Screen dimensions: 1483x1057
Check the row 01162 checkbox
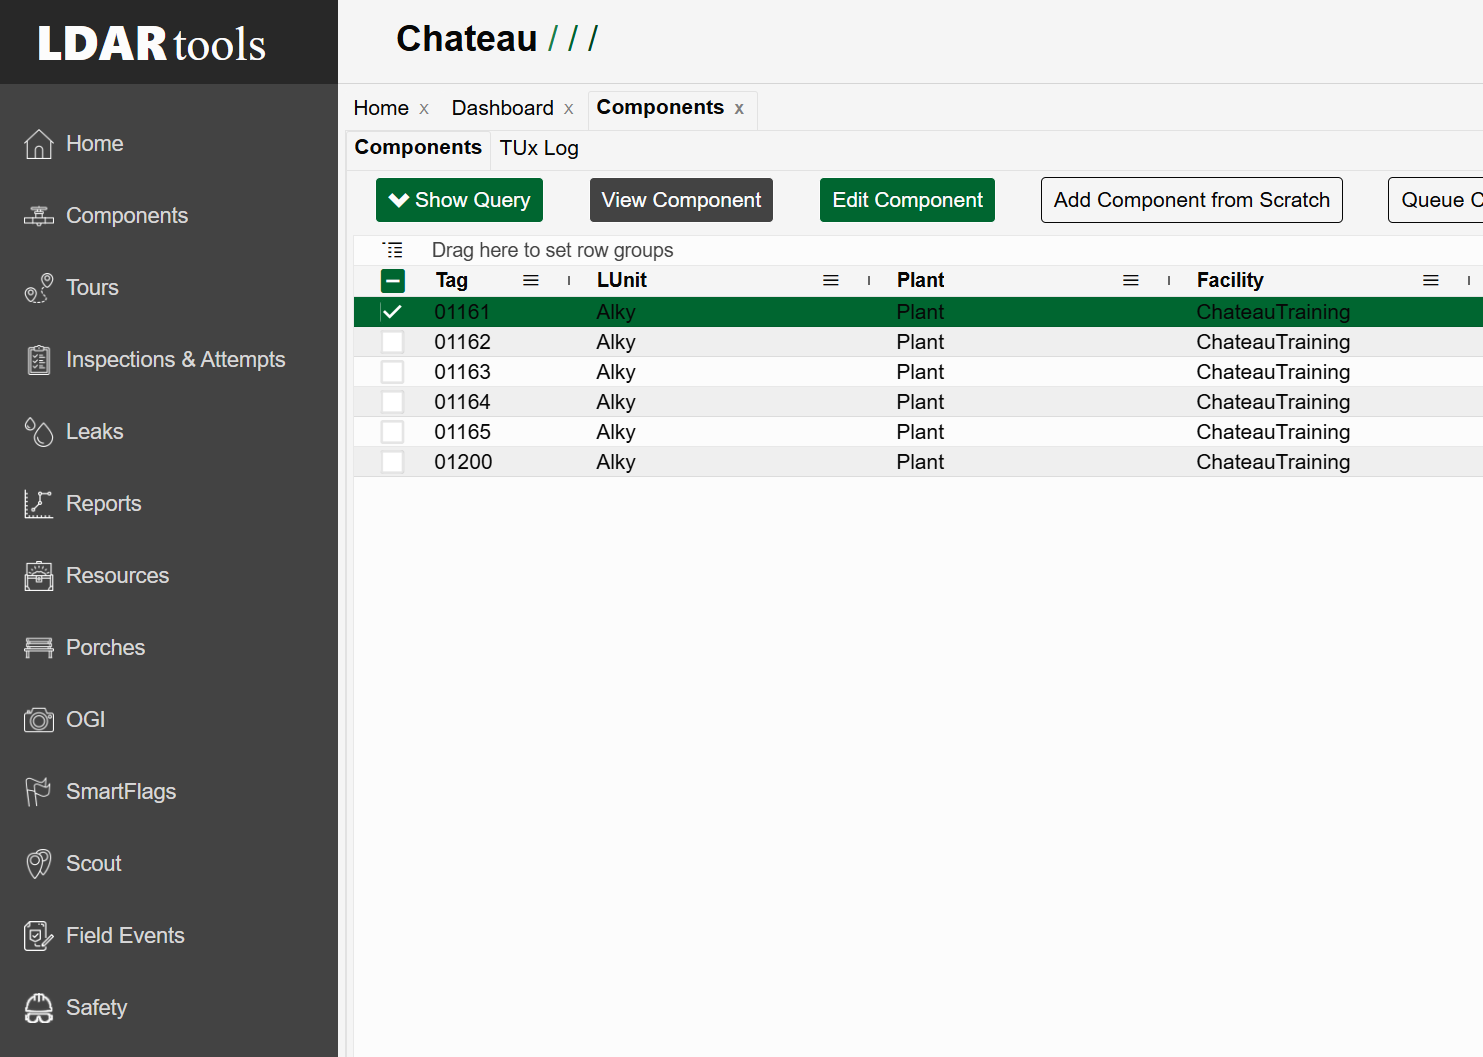pyautogui.click(x=393, y=342)
